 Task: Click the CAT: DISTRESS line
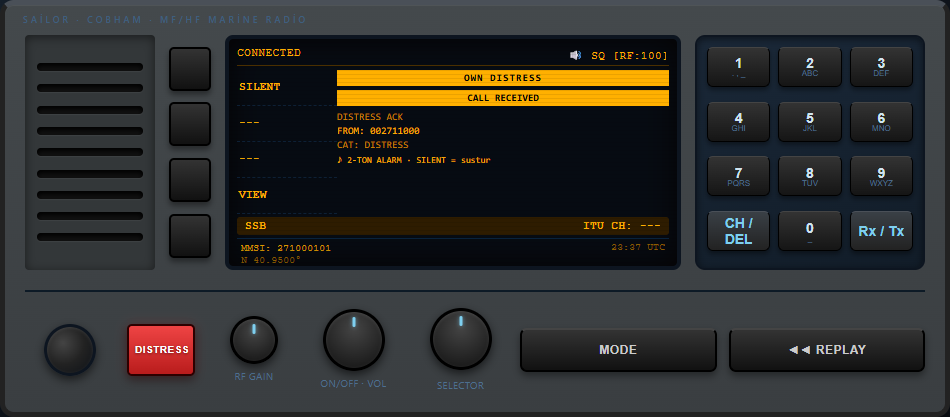click(x=373, y=145)
